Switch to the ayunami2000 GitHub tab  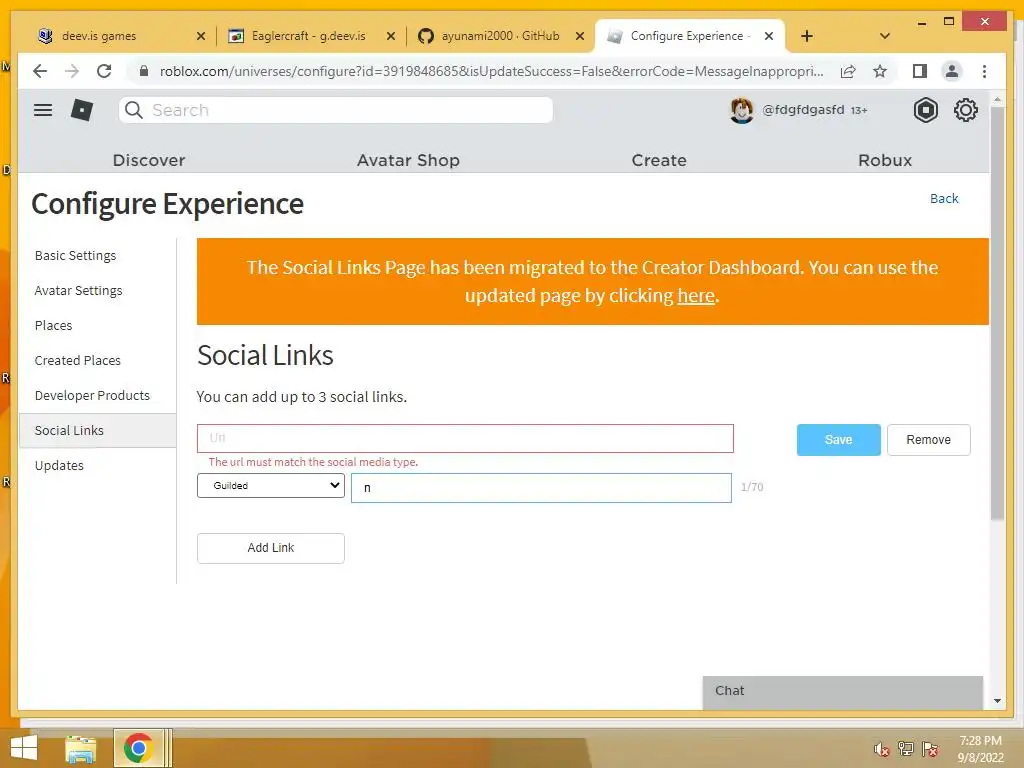click(x=500, y=36)
